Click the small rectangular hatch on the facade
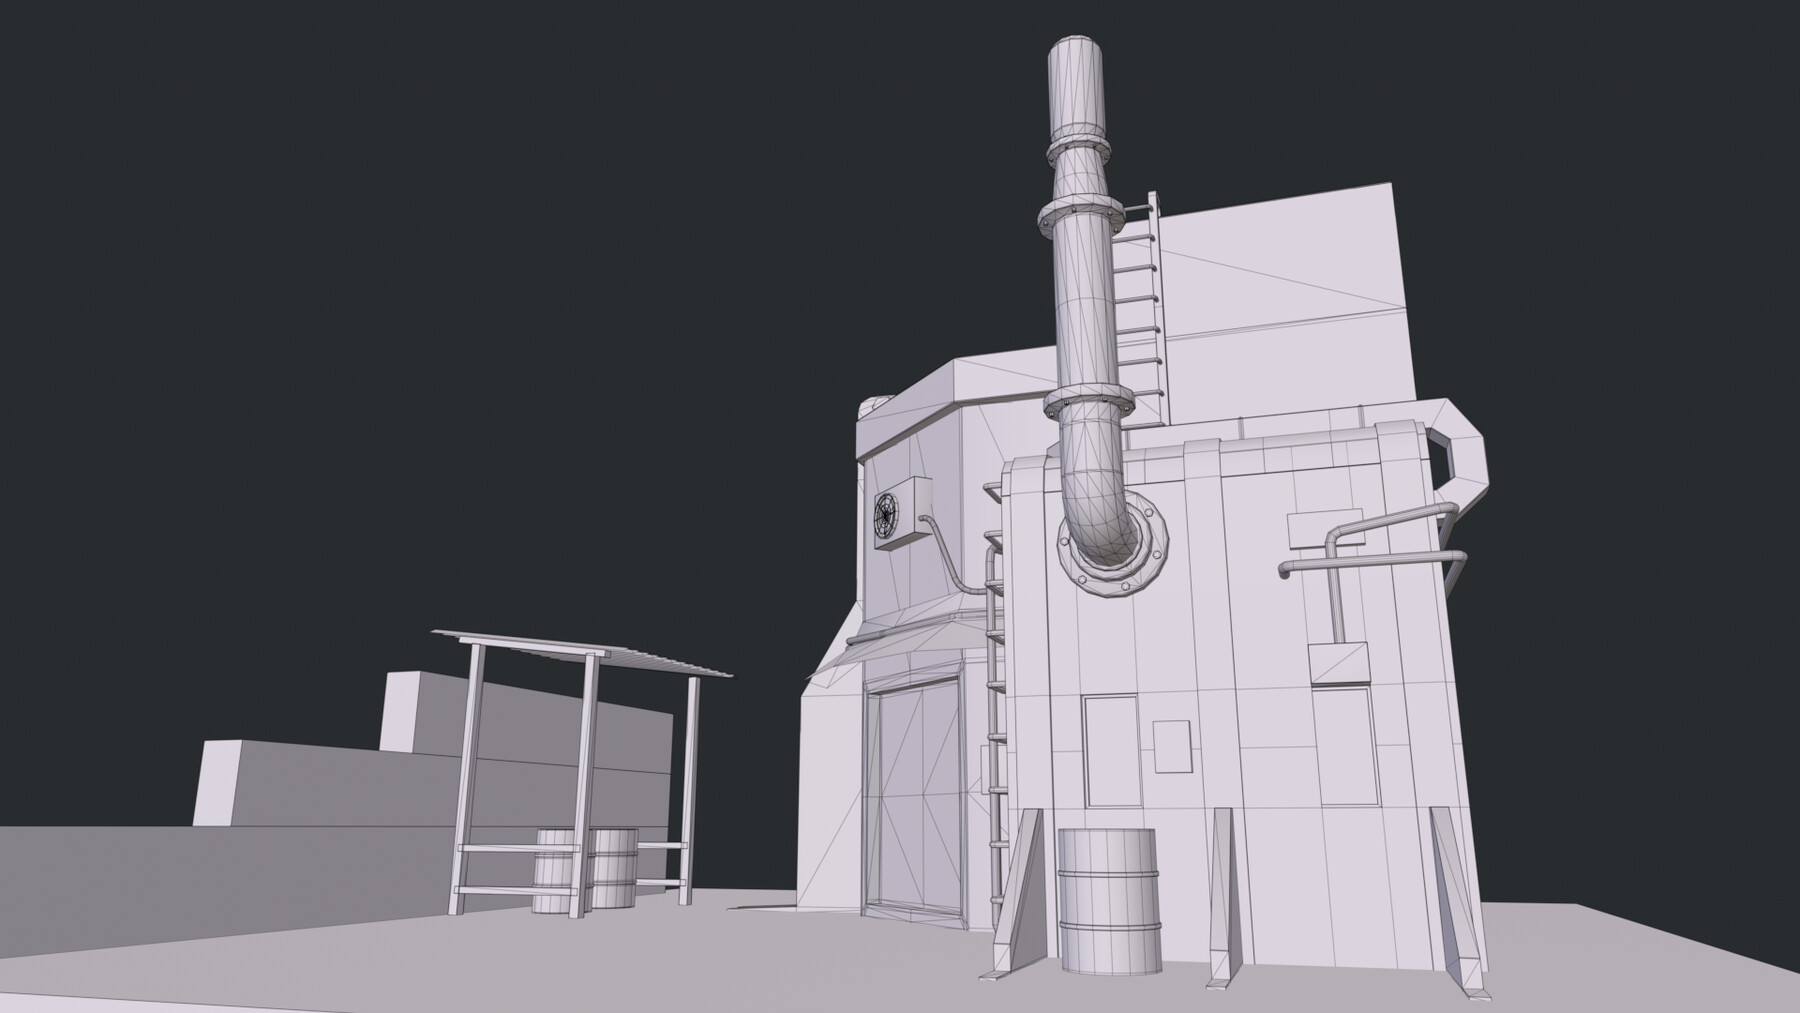This screenshot has width=1800, height=1013. point(1170,745)
